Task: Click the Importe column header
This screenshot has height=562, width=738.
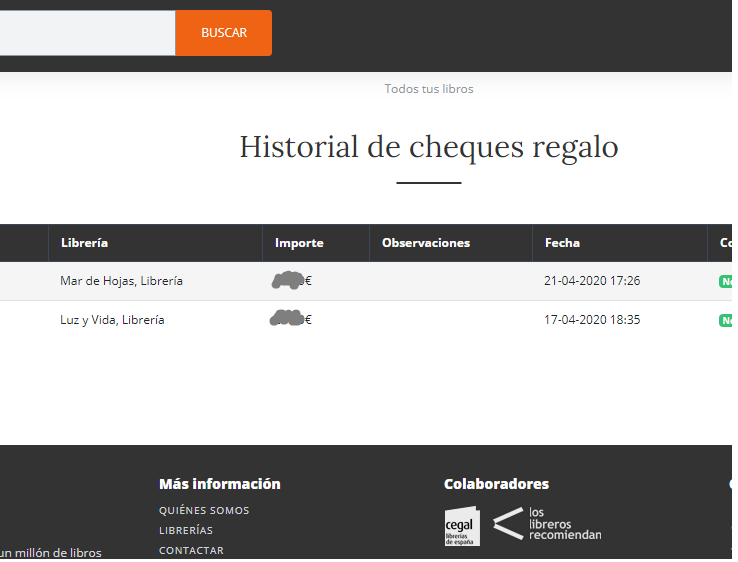Action: click(316, 243)
